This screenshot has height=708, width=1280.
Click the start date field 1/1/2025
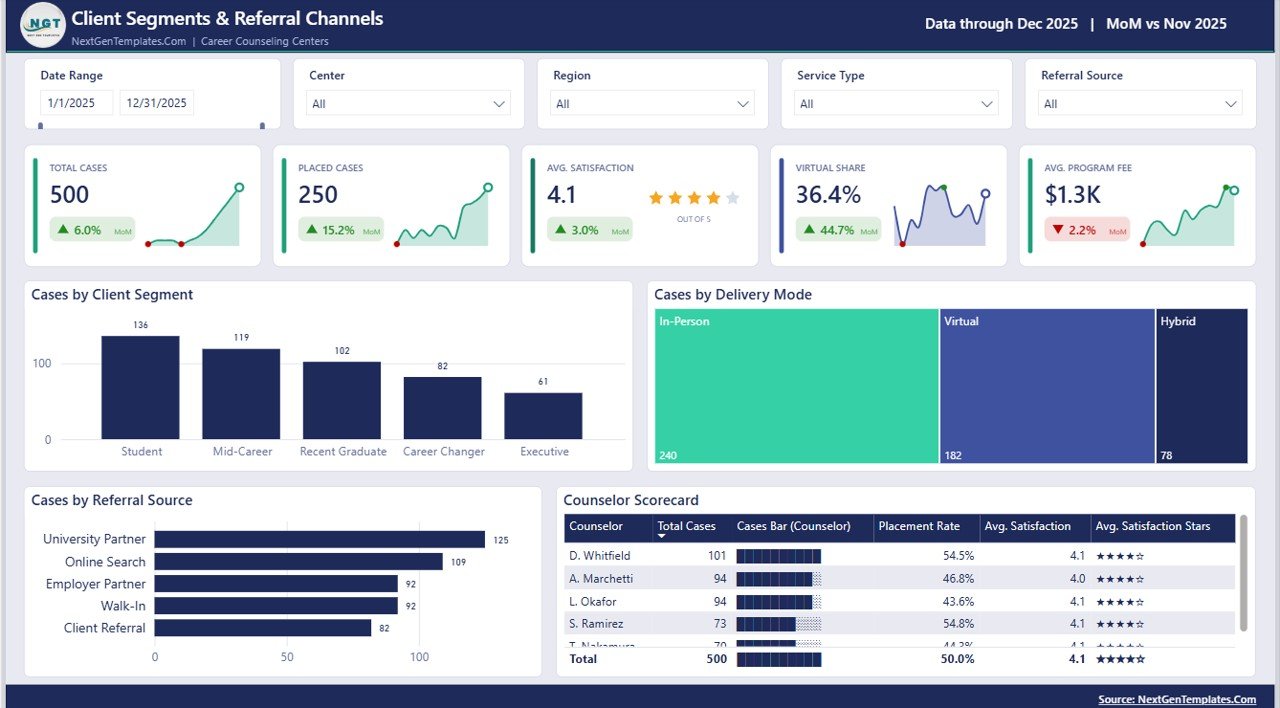(x=76, y=103)
